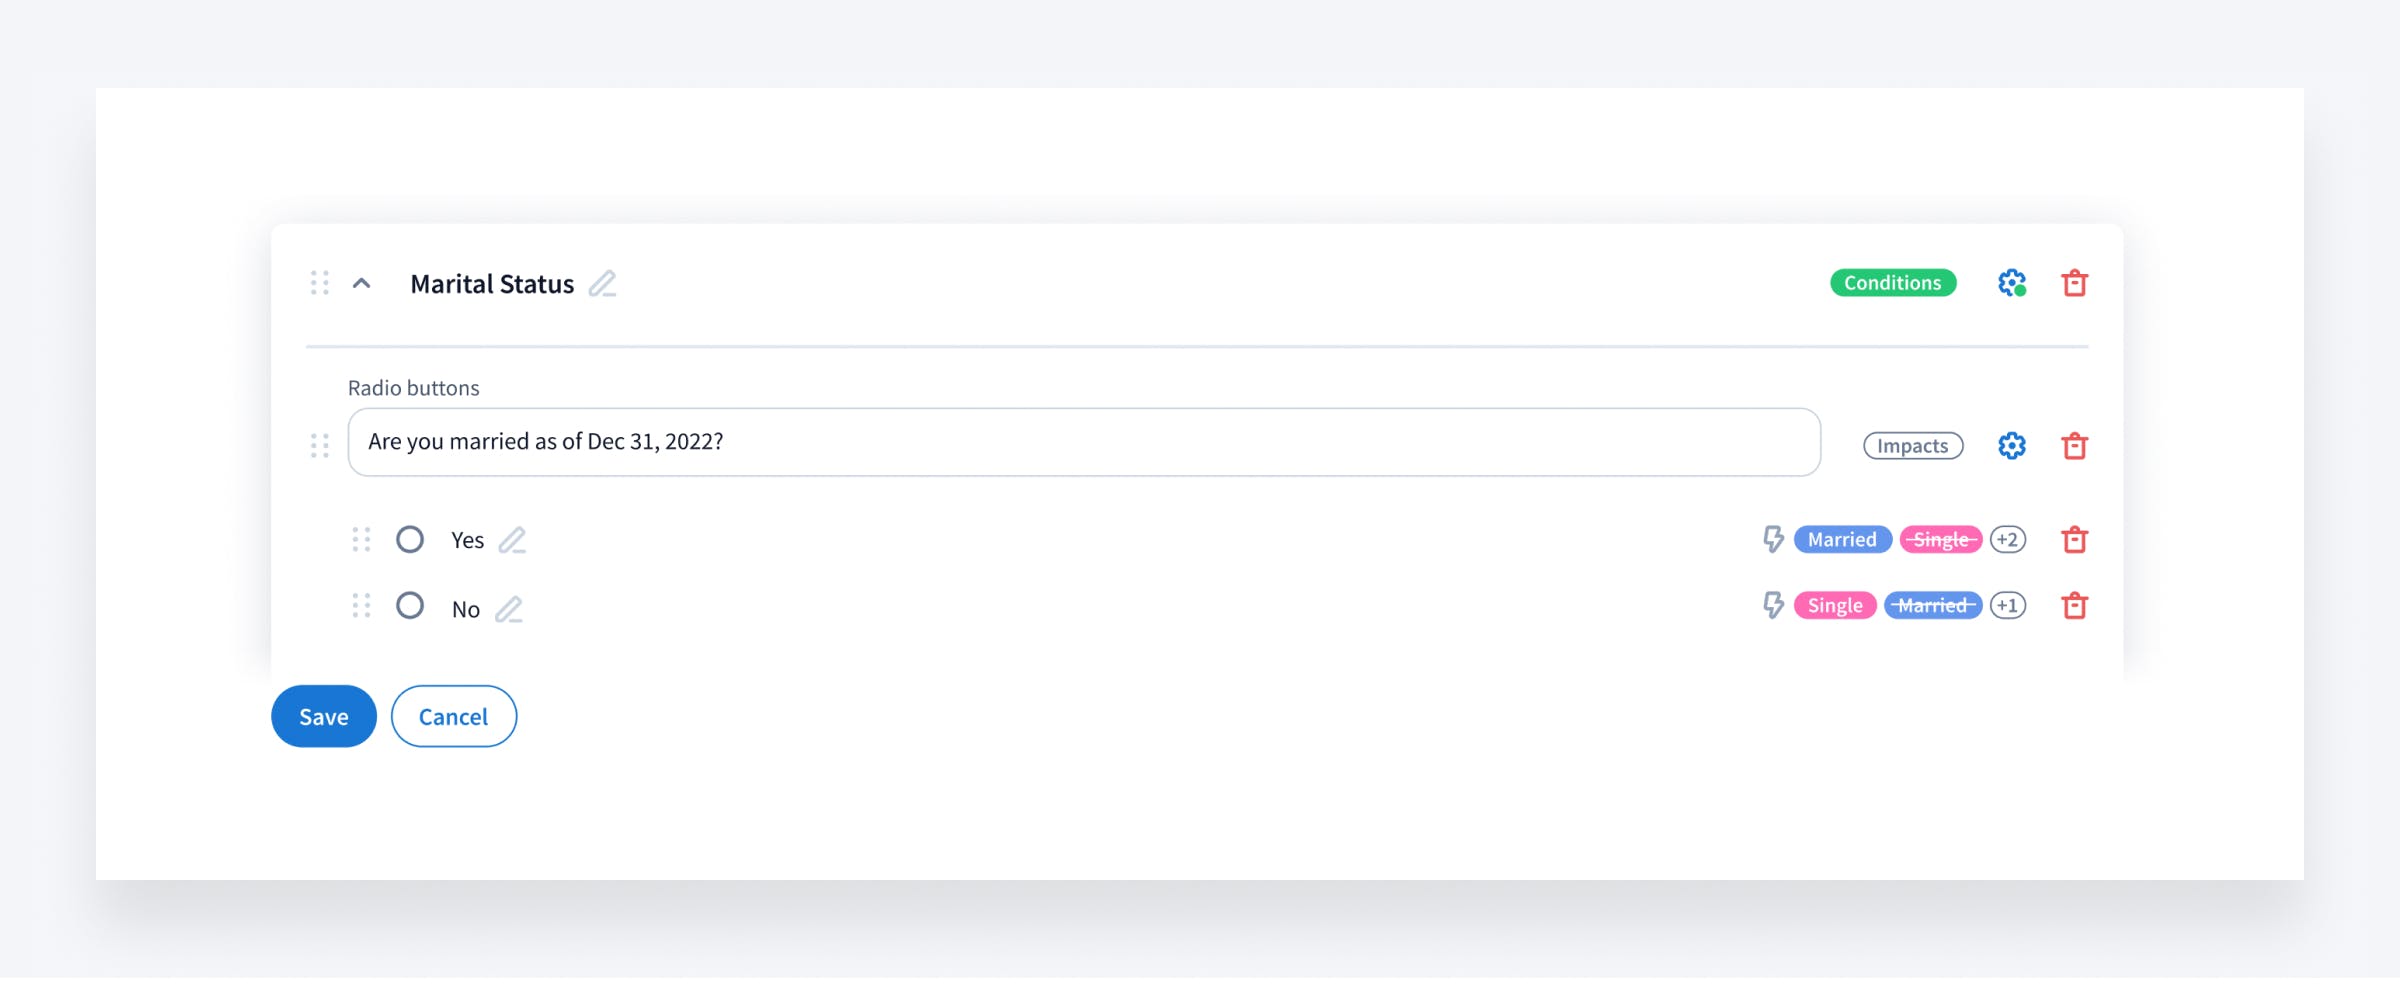Click lightning icon on No row
The image size is (2400, 988).
[1773, 606]
